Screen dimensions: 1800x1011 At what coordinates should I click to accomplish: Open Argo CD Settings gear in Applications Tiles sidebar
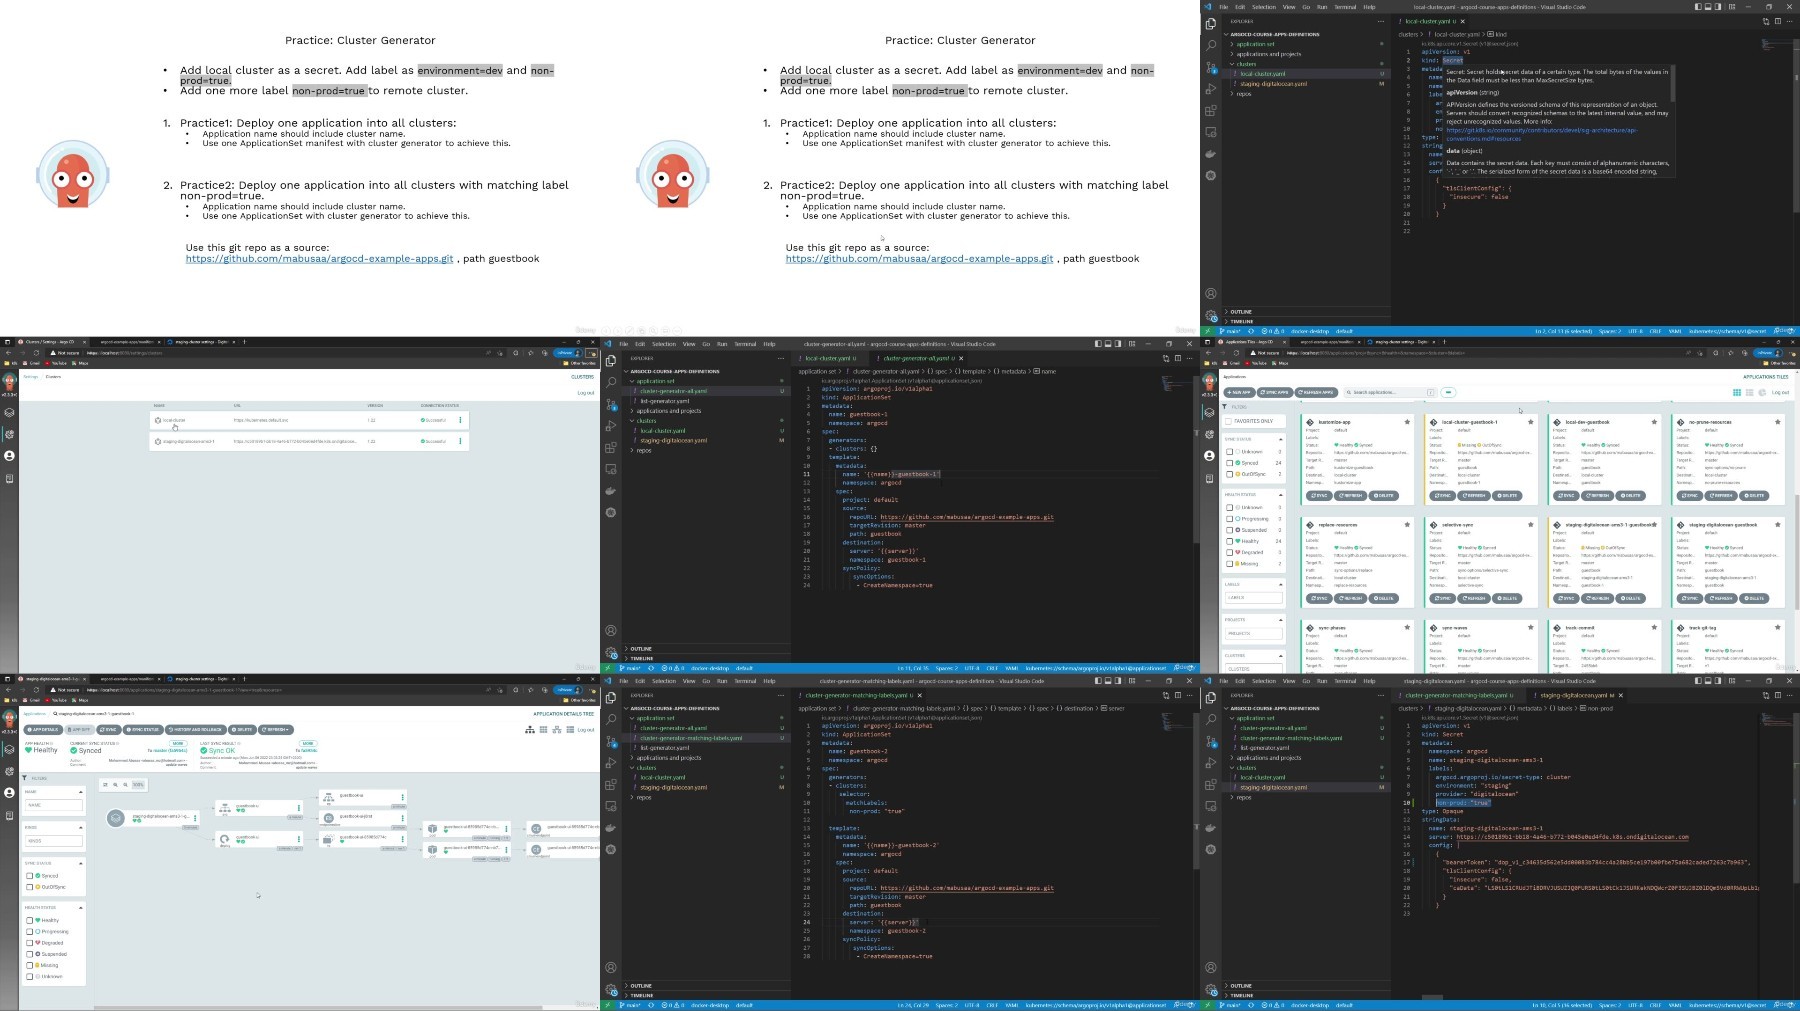point(1210,434)
